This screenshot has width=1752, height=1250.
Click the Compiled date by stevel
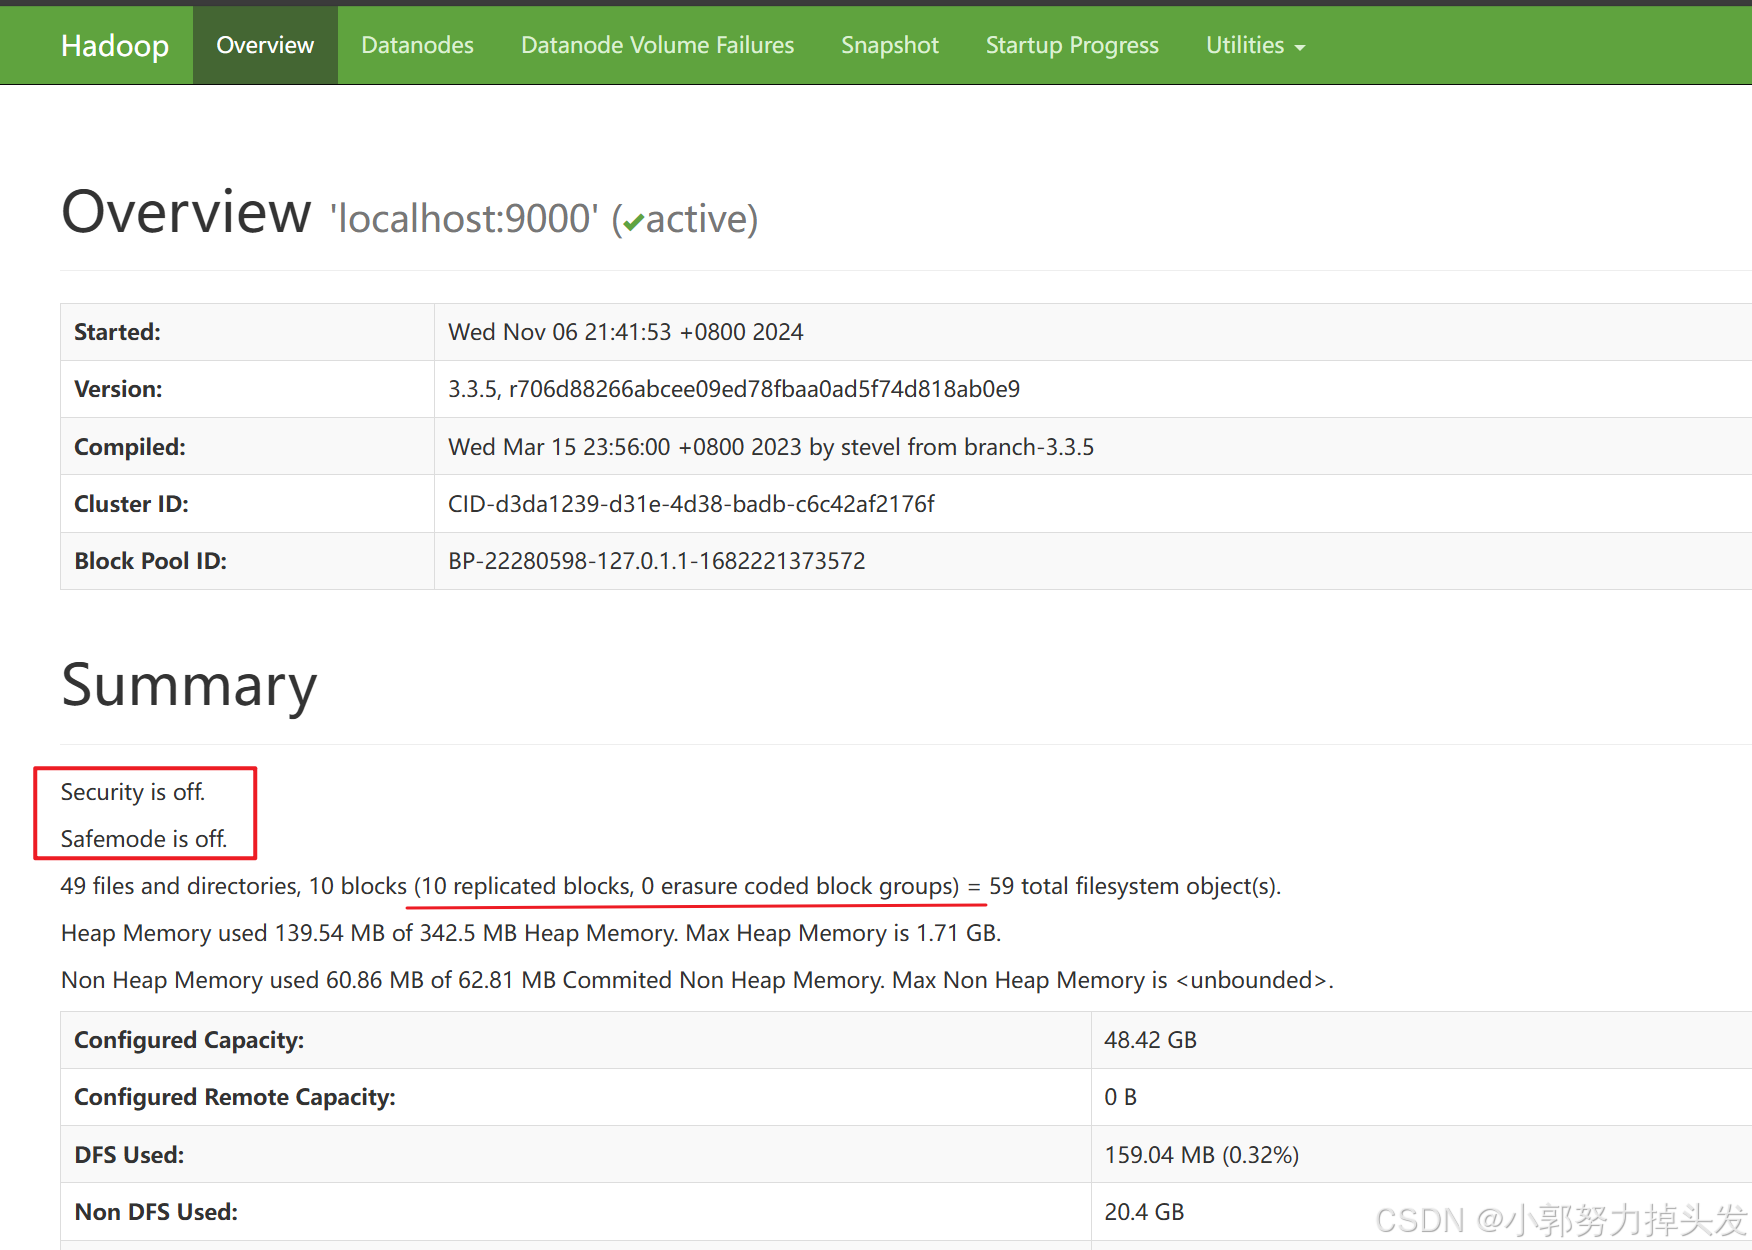771,447
